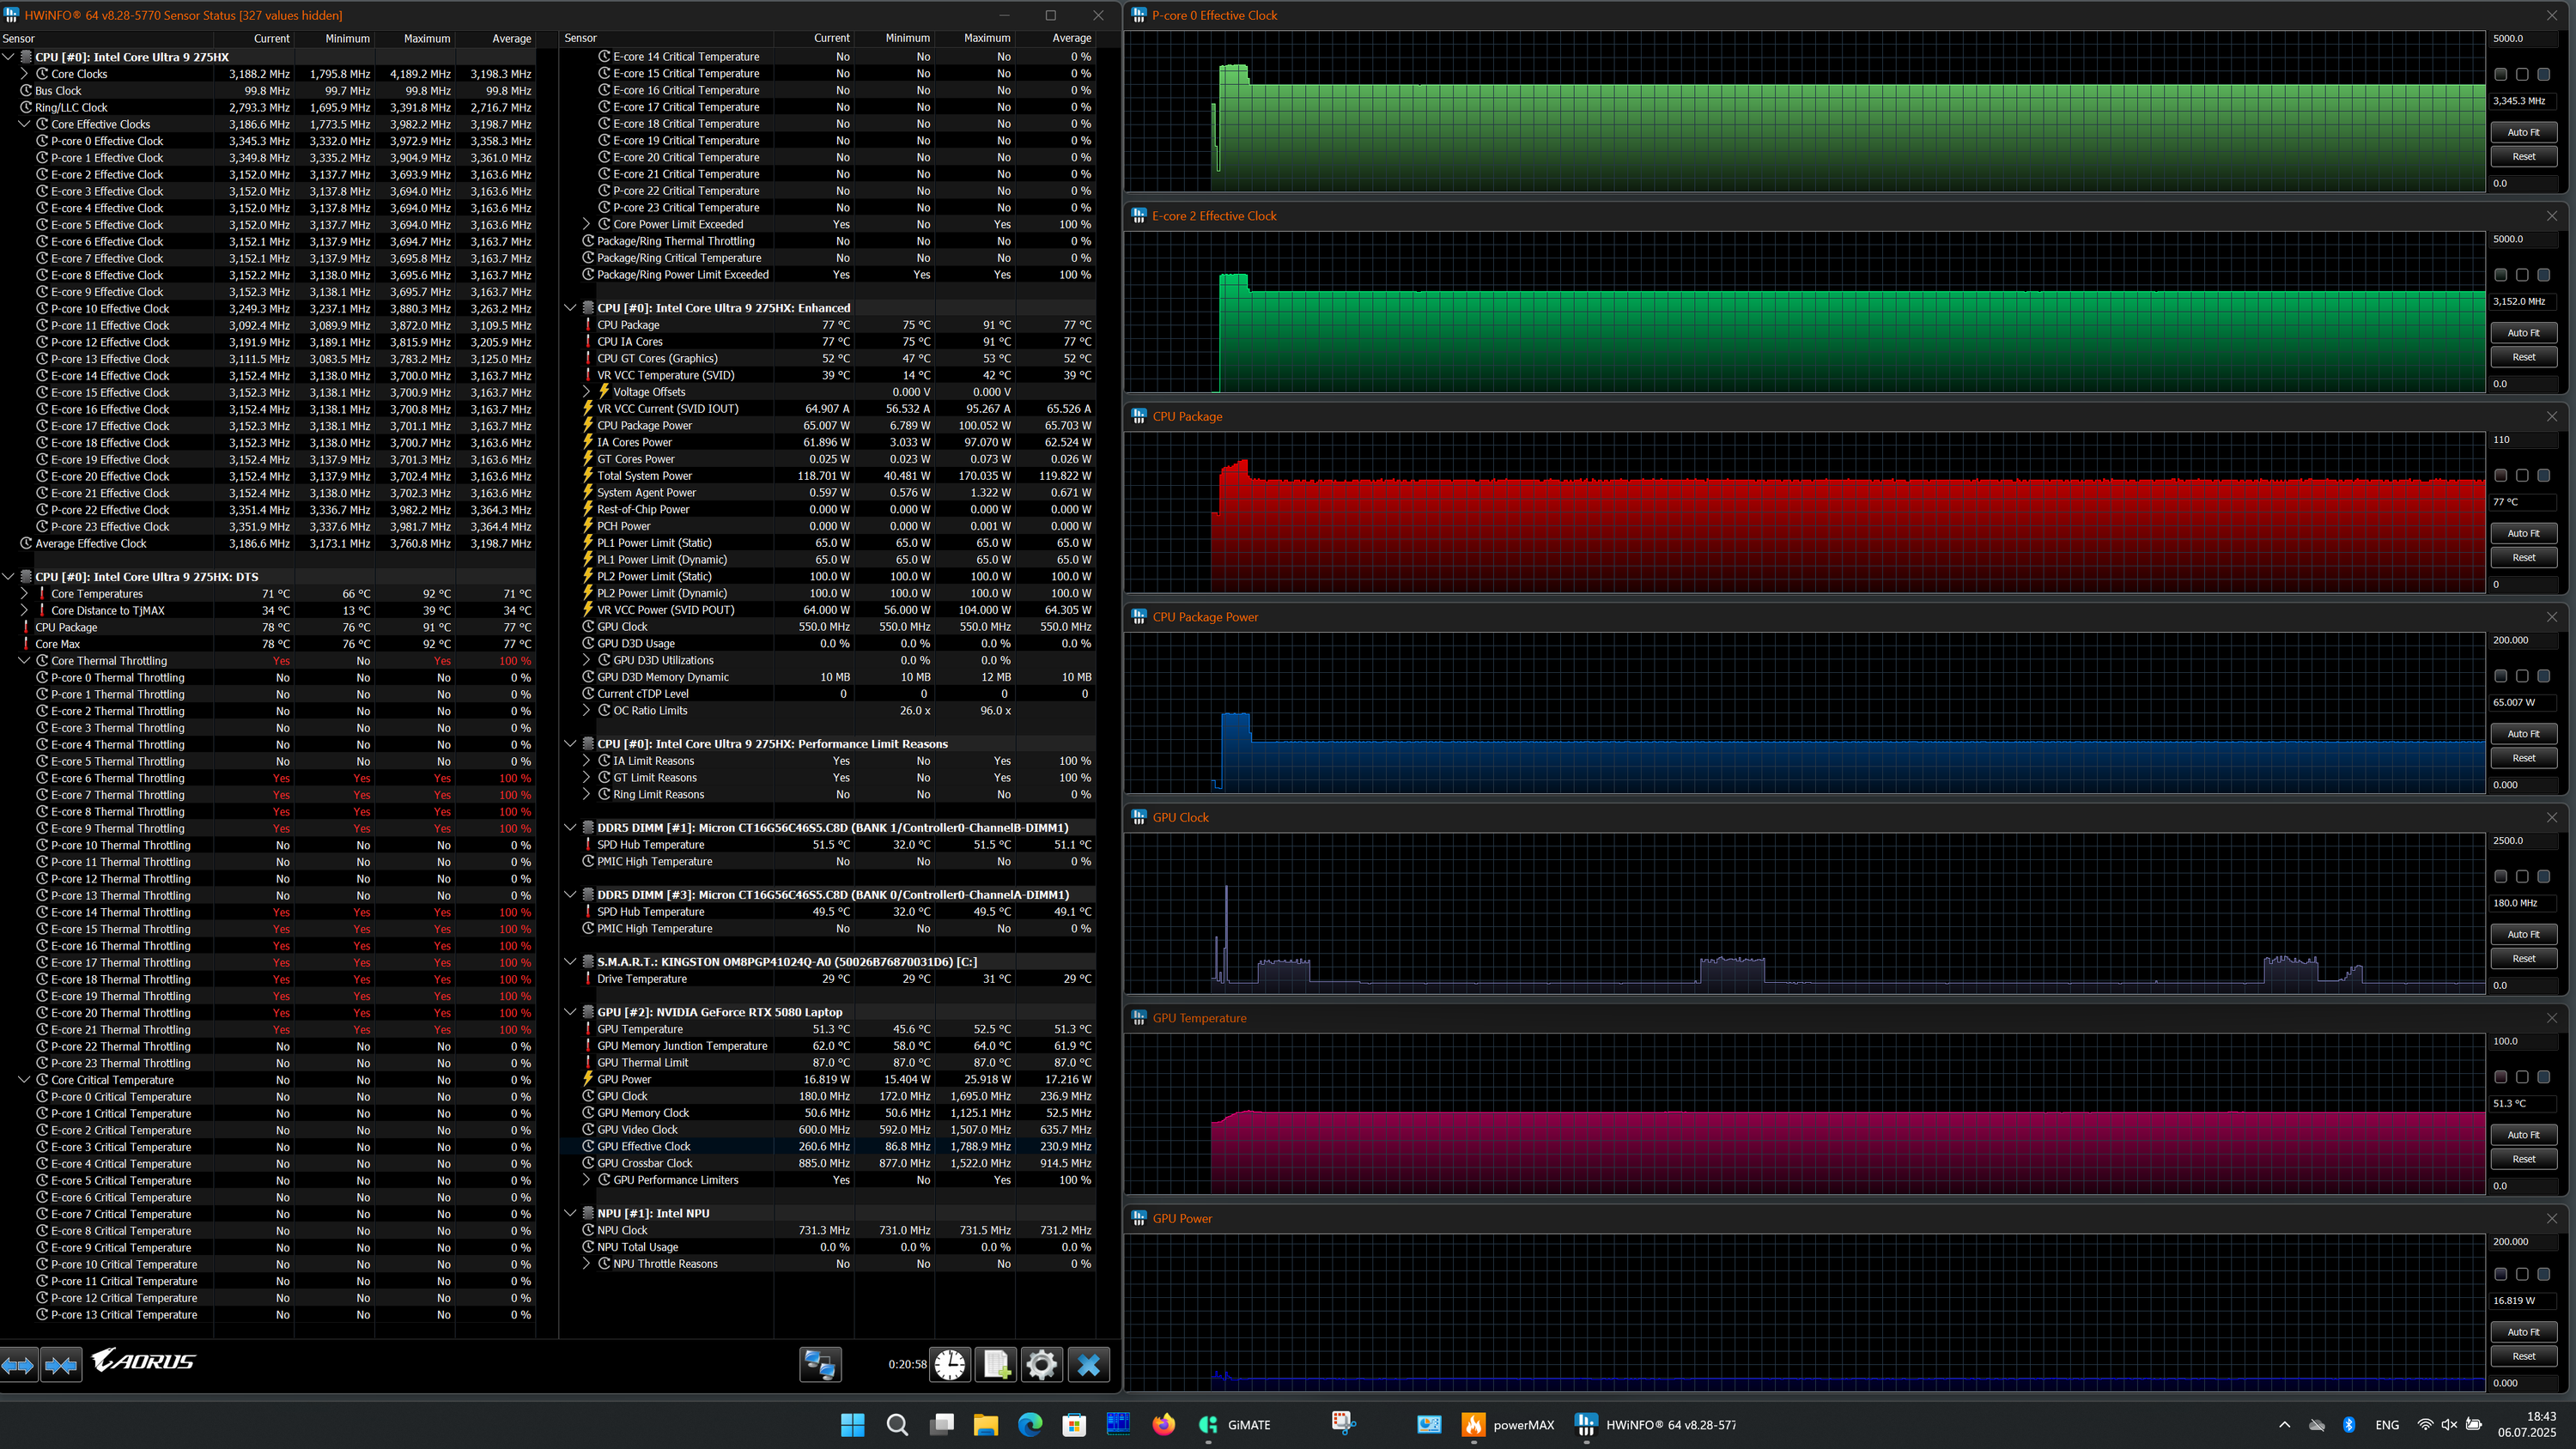Collapse Core Effective Clocks tree node
This screenshot has width=2576, height=1449.
pos(24,124)
